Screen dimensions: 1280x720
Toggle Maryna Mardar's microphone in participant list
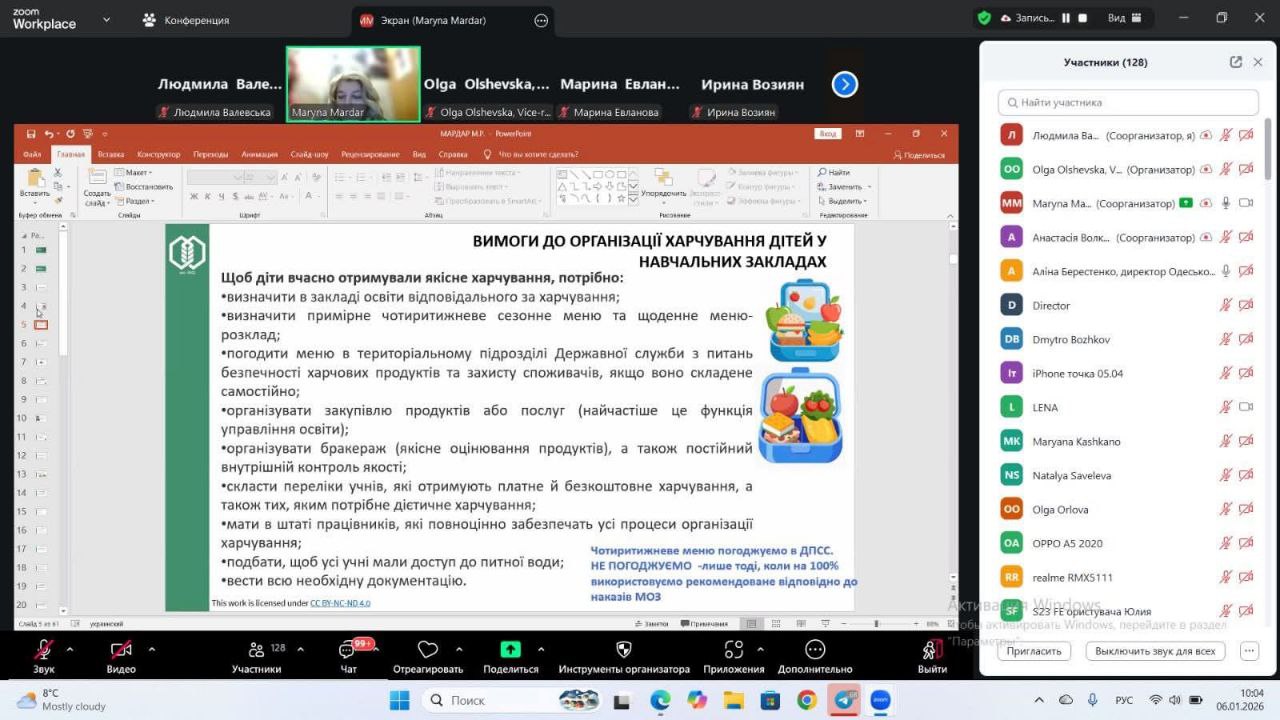(x=1226, y=203)
